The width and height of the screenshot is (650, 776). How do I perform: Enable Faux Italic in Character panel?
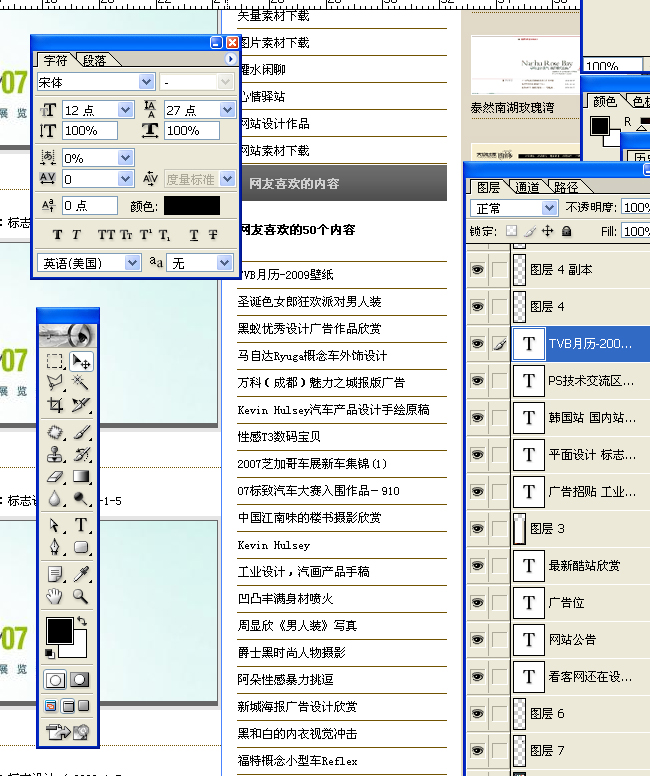coord(76,235)
